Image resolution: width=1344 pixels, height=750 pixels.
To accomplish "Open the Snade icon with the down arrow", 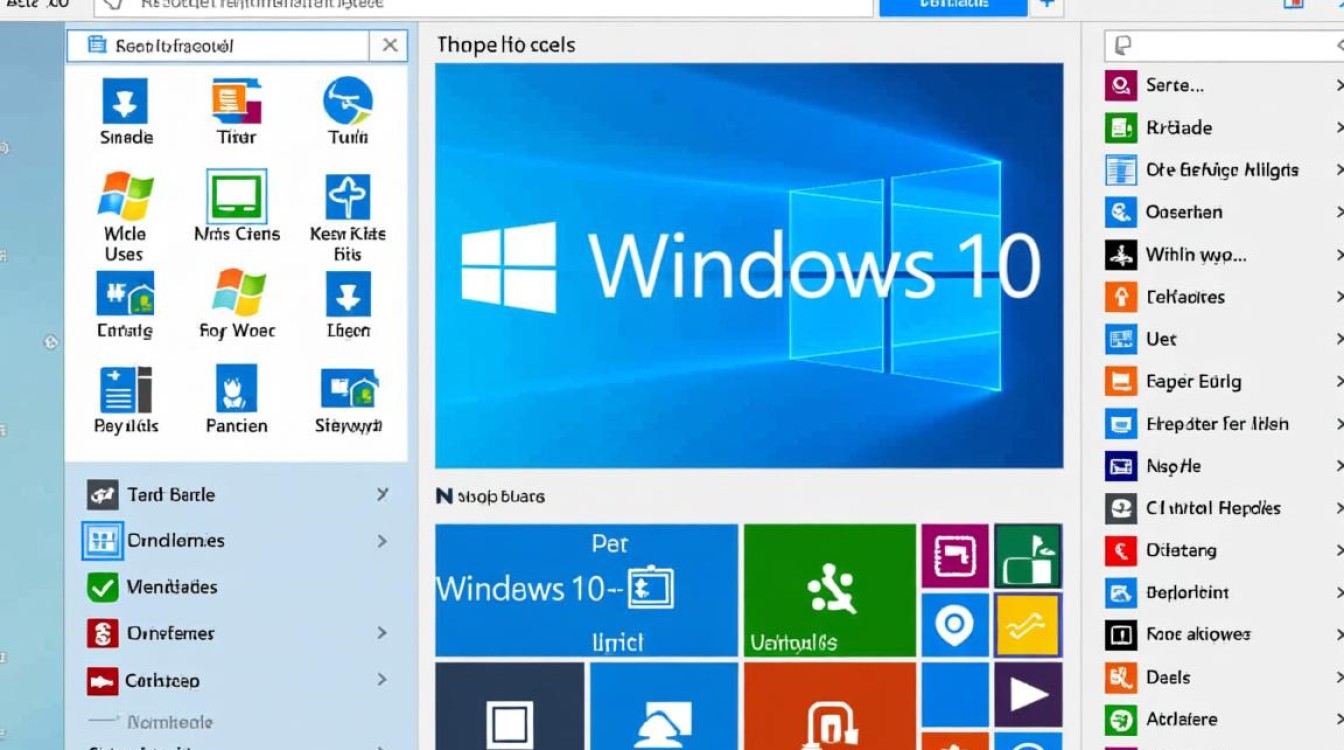I will (x=125, y=102).
